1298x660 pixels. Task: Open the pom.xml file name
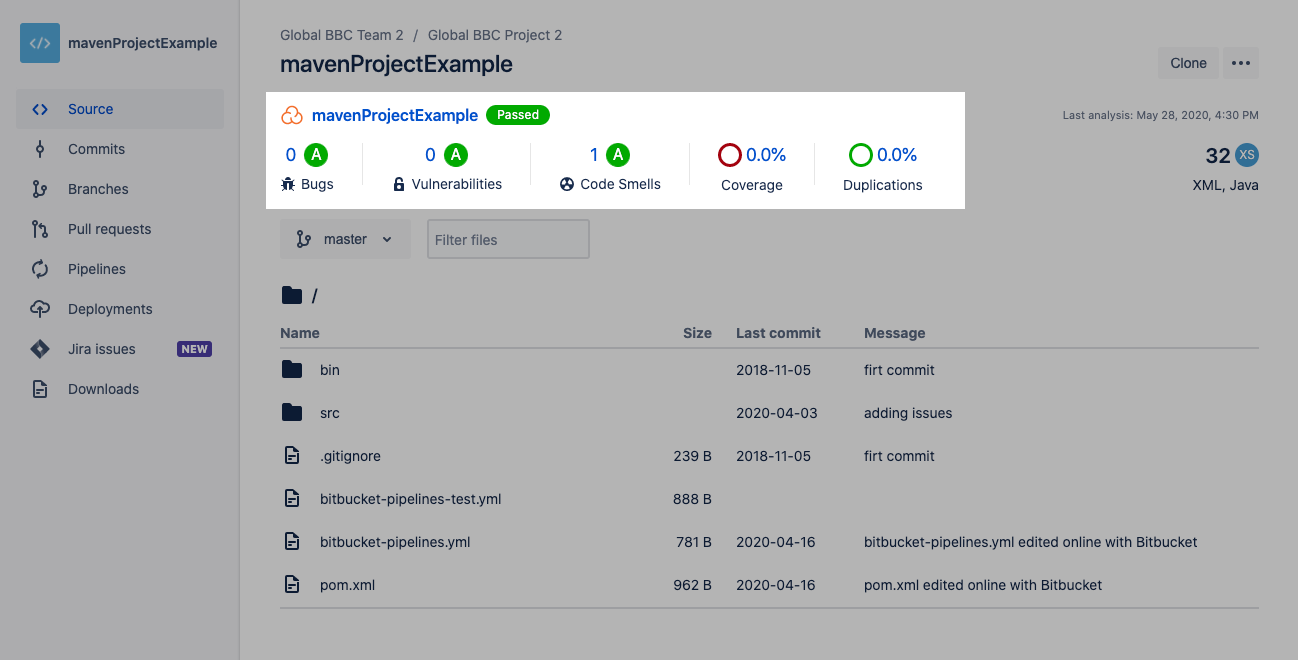[348, 585]
